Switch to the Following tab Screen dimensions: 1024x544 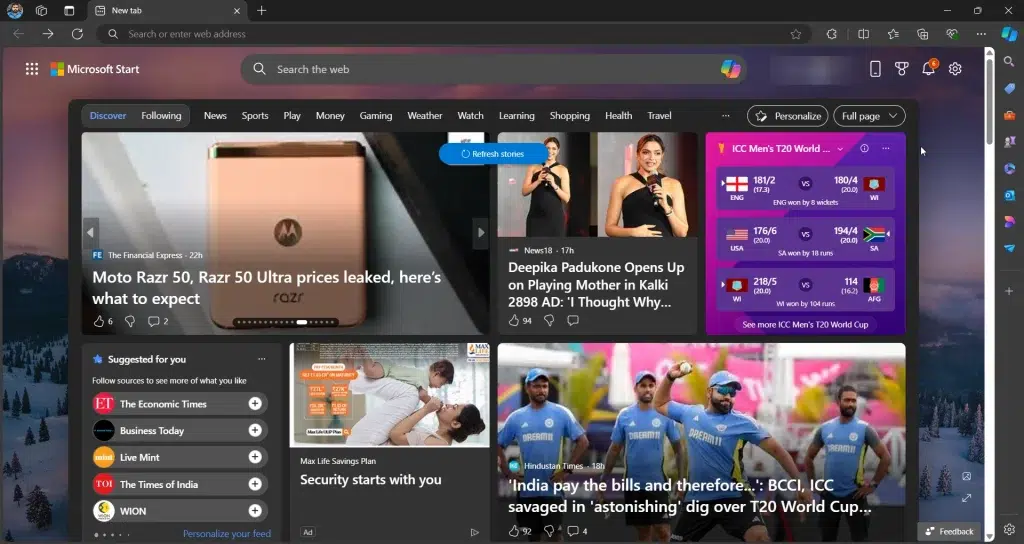(x=161, y=116)
